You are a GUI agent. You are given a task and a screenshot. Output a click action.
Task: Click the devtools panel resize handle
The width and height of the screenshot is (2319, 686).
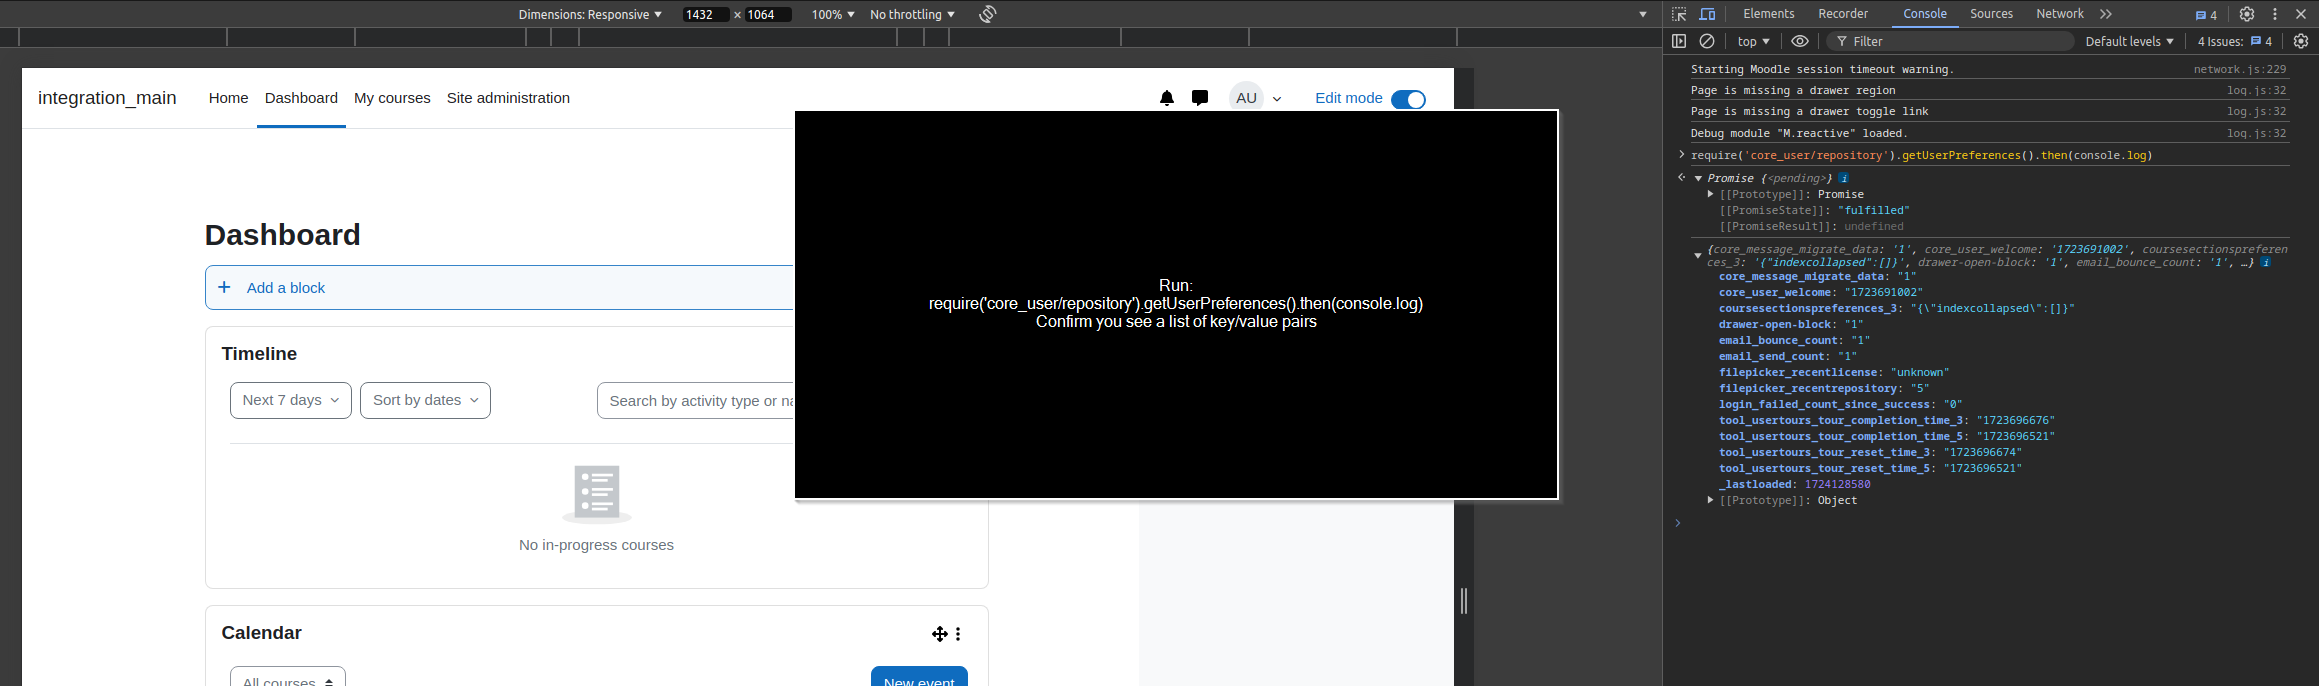coord(1464,600)
